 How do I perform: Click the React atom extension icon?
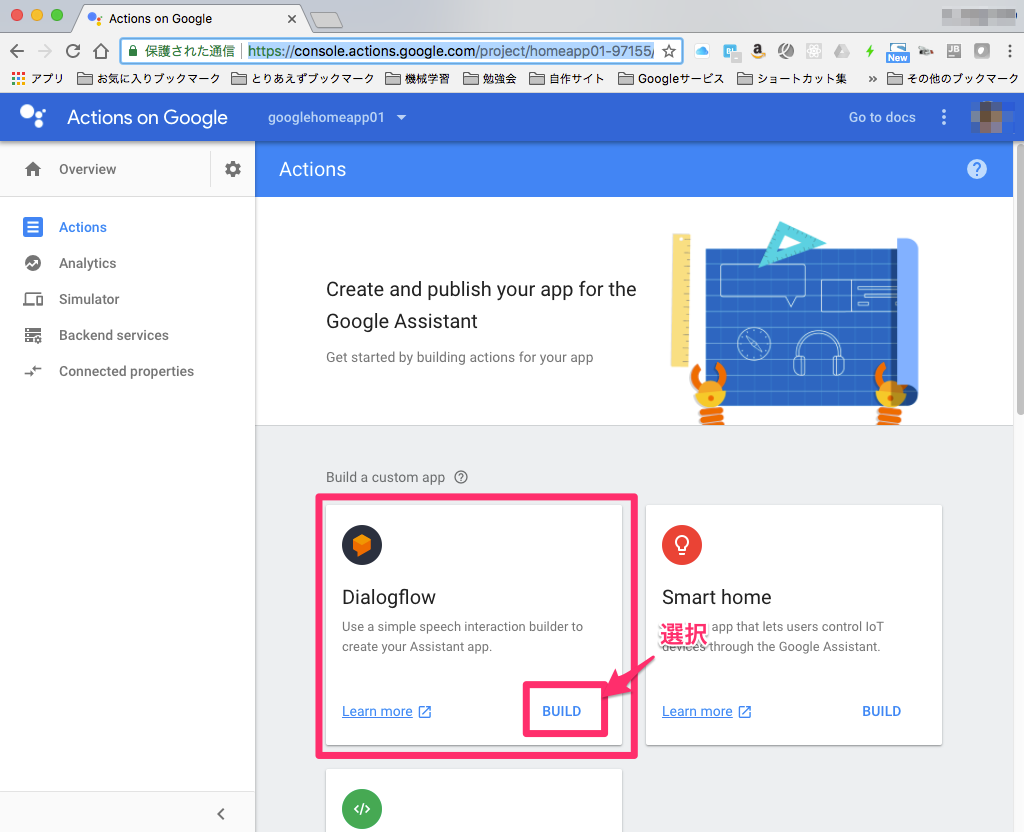click(814, 51)
